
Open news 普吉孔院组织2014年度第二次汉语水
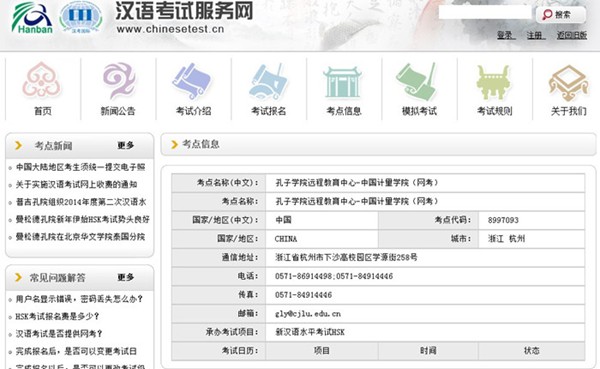(x=81, y=202)
